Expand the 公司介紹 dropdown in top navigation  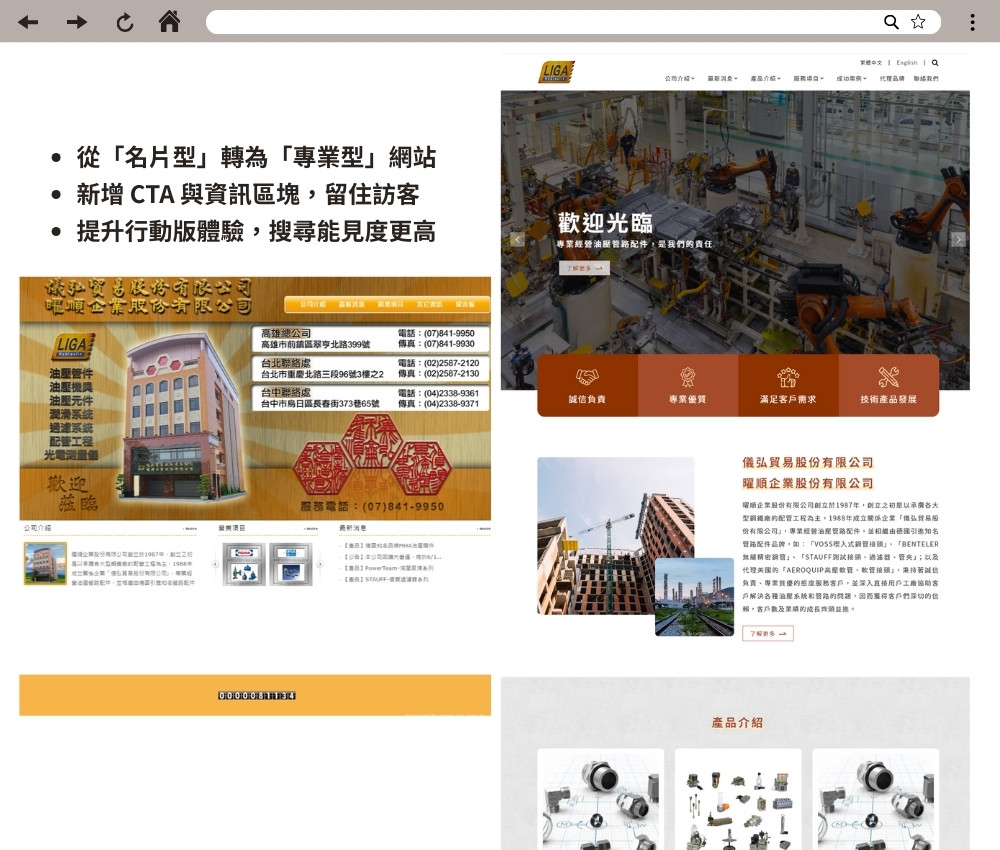(679, 78)
